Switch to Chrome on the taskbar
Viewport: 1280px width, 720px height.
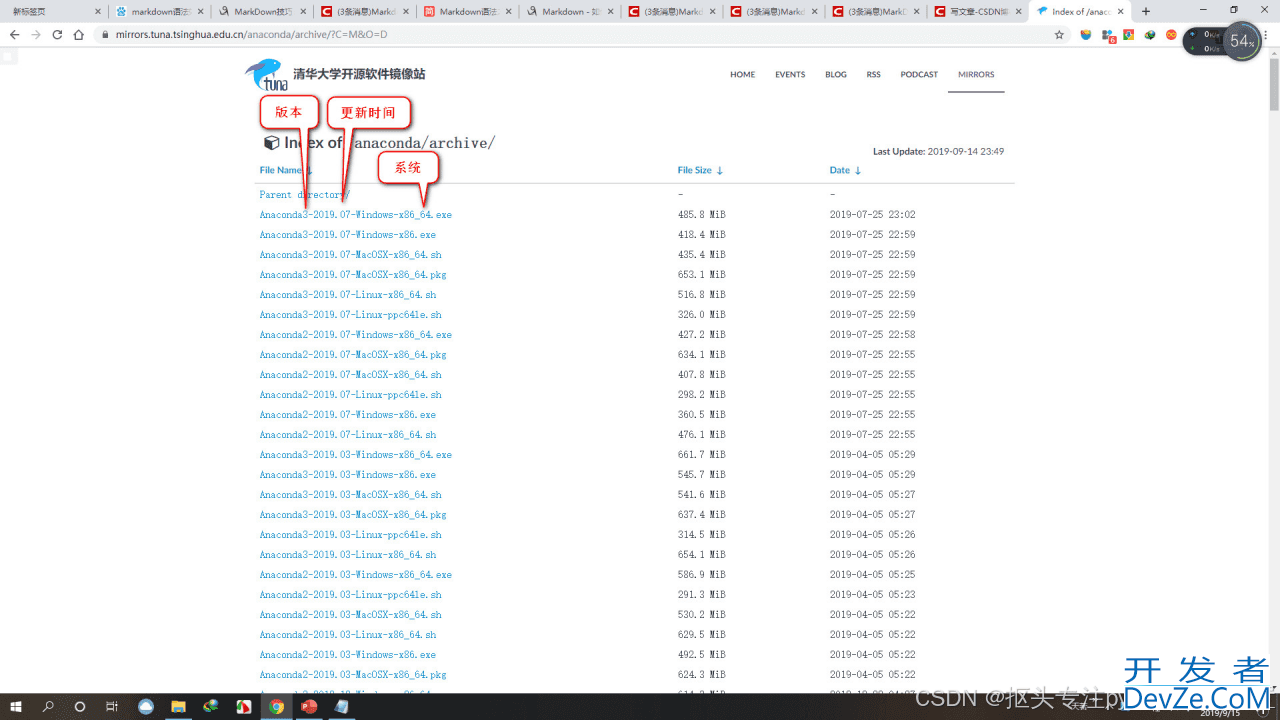click(x=275, y=706)
